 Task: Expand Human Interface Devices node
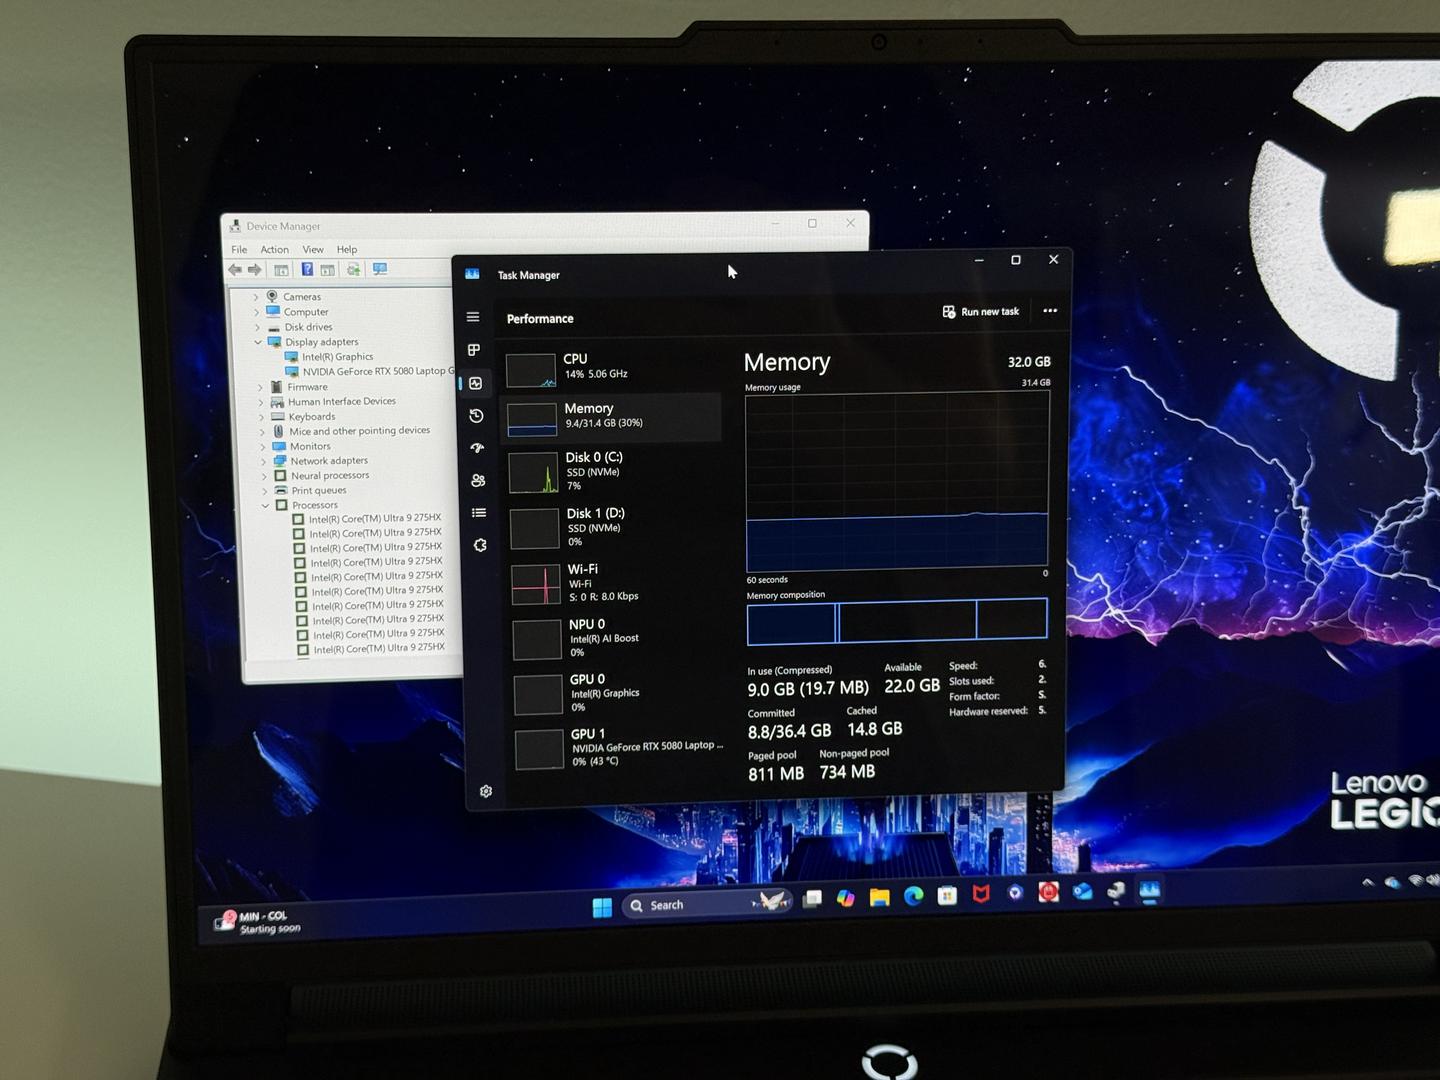261,402
